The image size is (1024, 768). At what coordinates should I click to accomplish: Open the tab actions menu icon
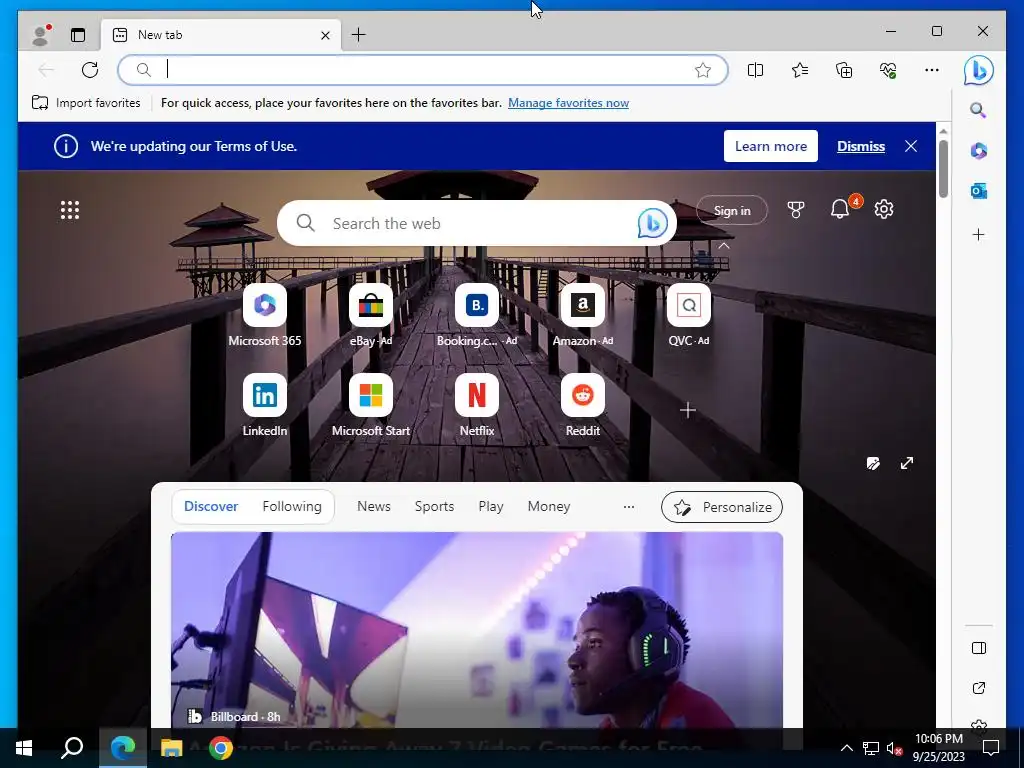[78, 35]
